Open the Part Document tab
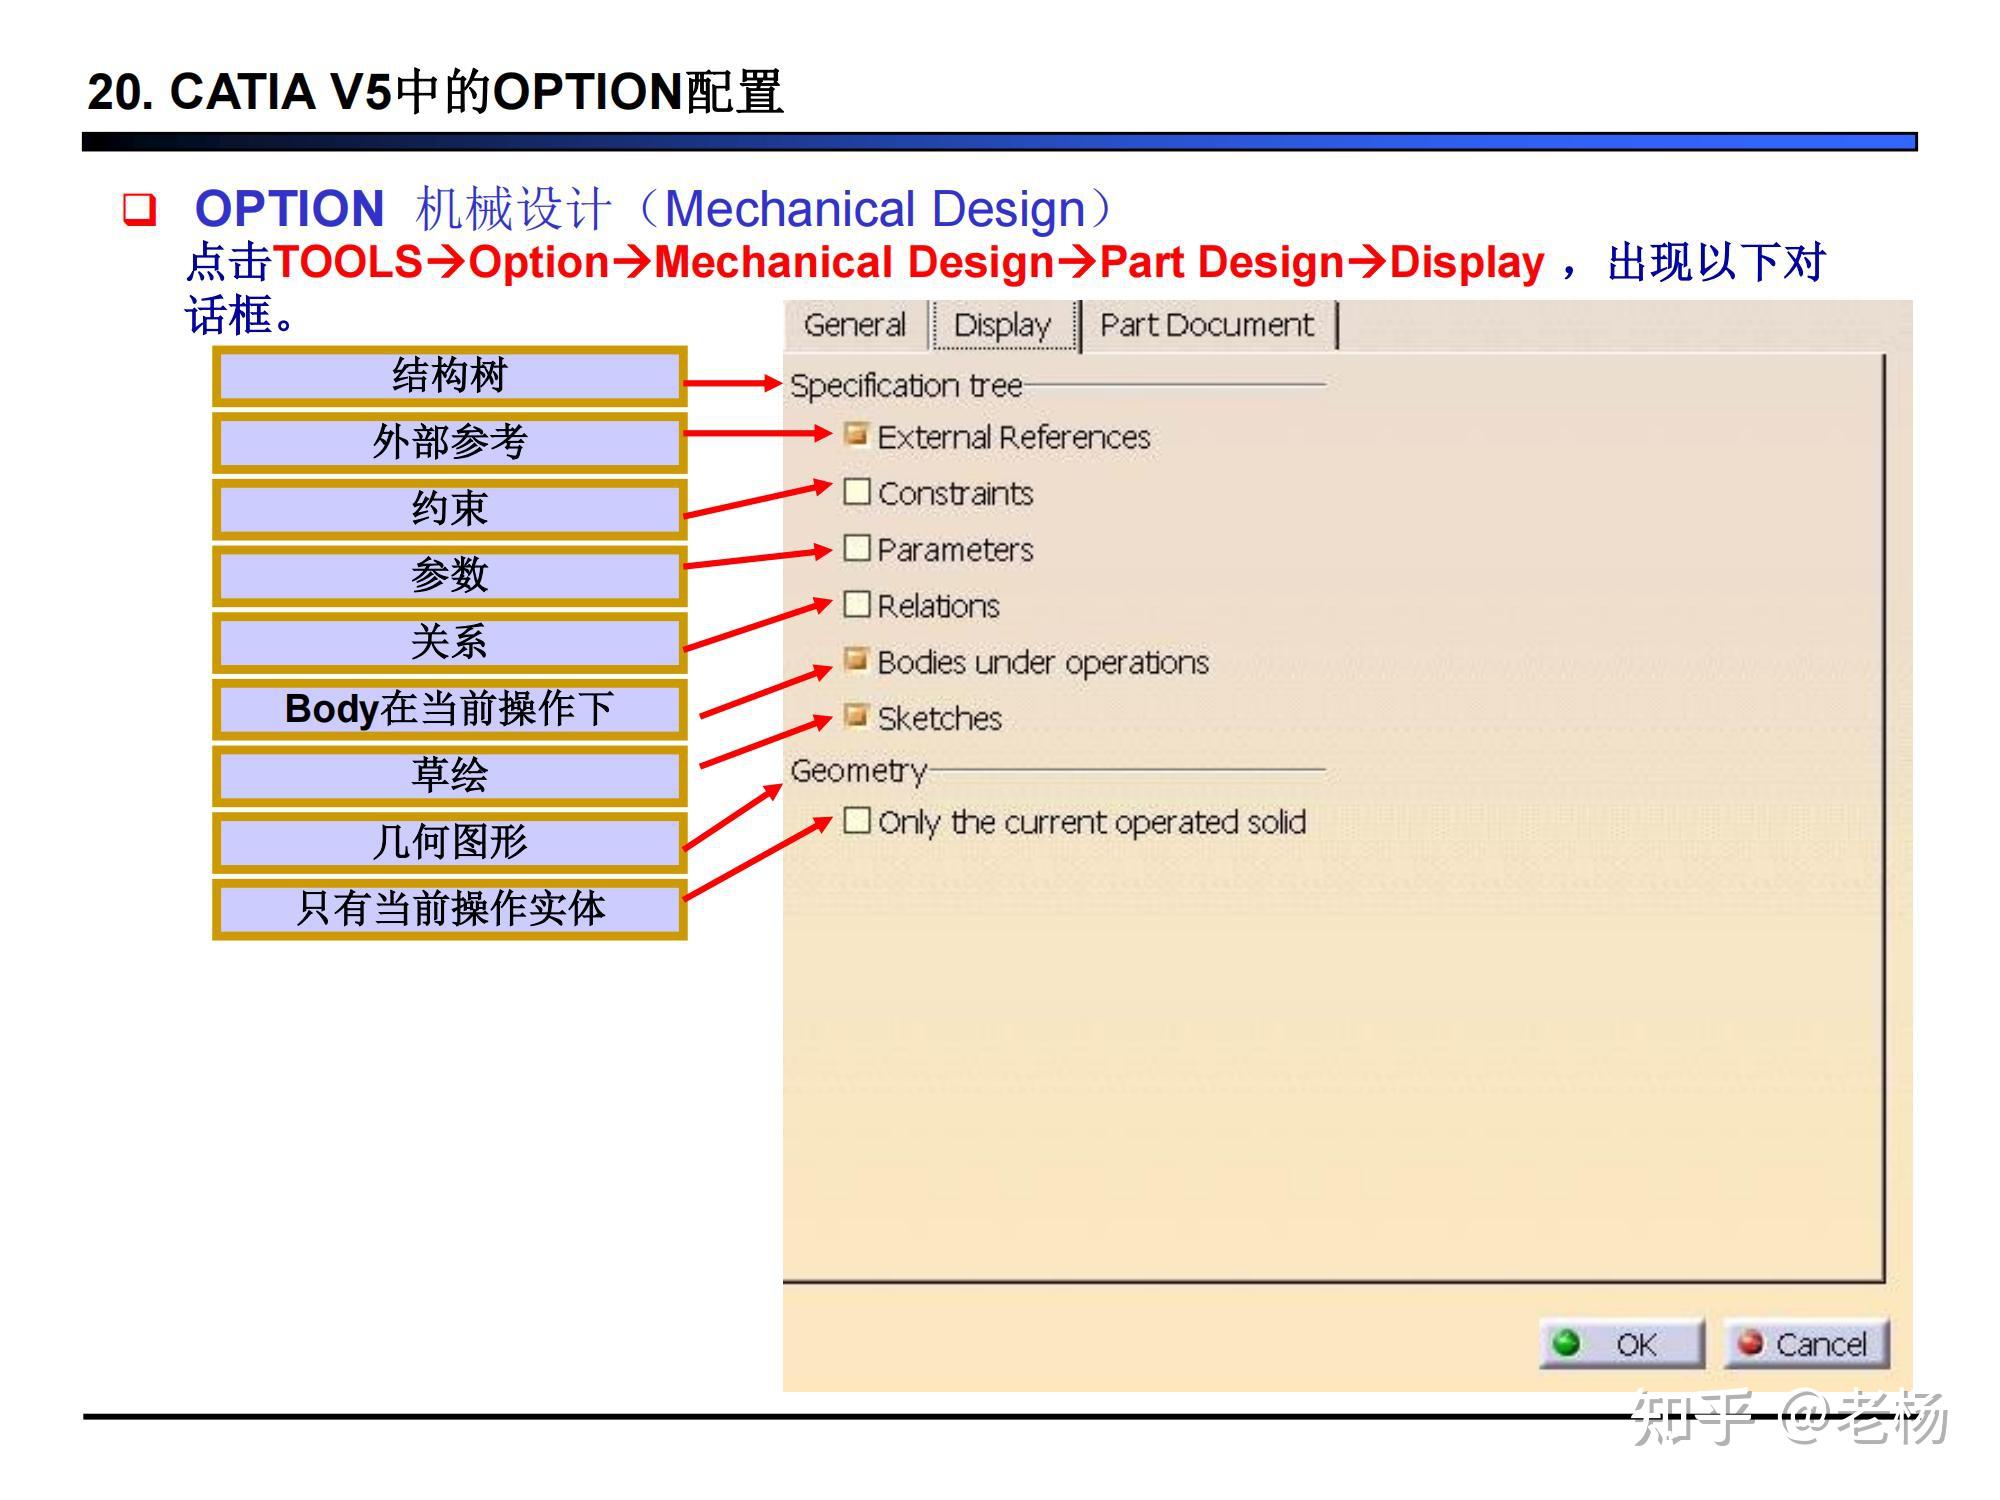Screen dimensions: 2000x1500 [1207, 325]
